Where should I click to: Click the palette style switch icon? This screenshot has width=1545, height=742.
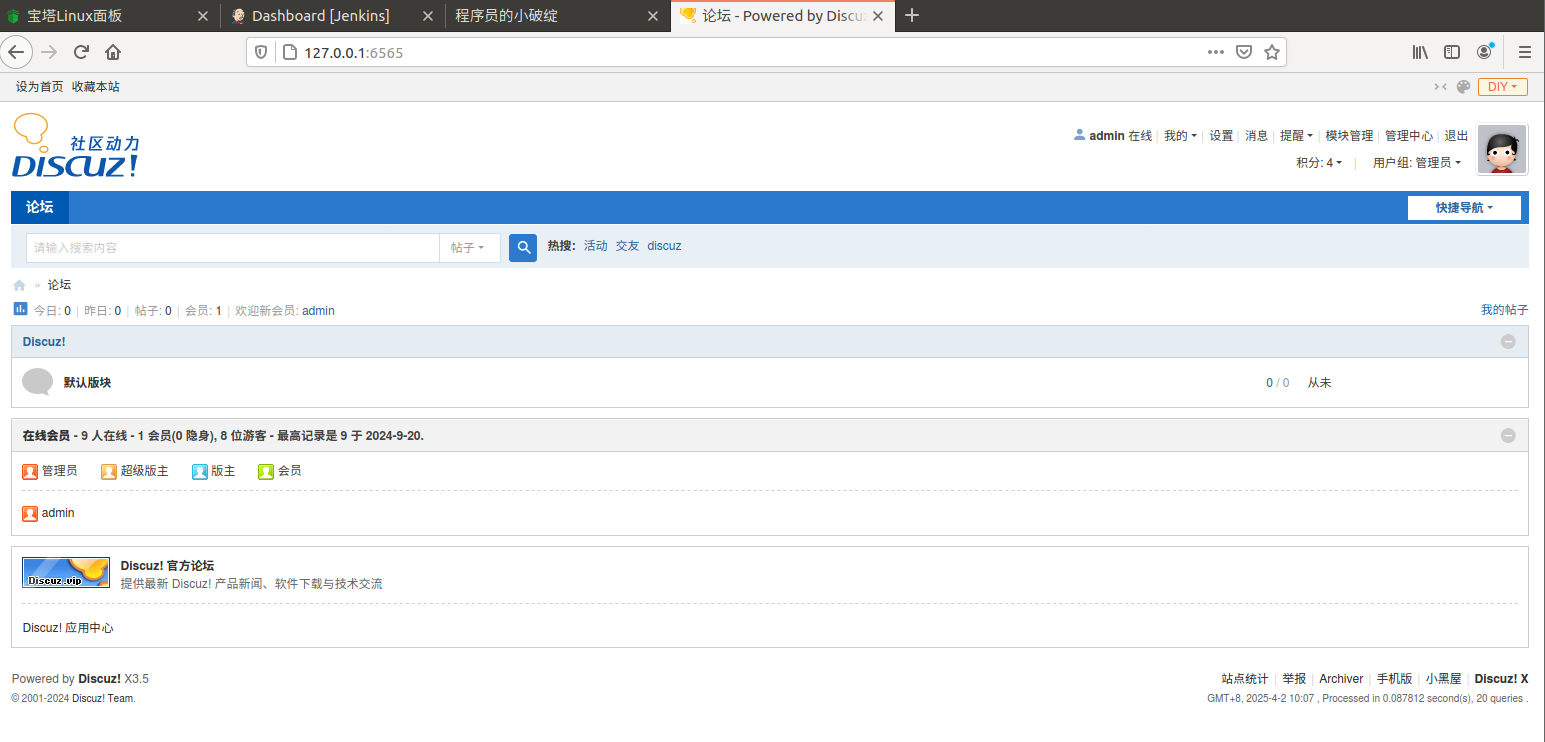pyautogui.click(x=1463, y=87)
